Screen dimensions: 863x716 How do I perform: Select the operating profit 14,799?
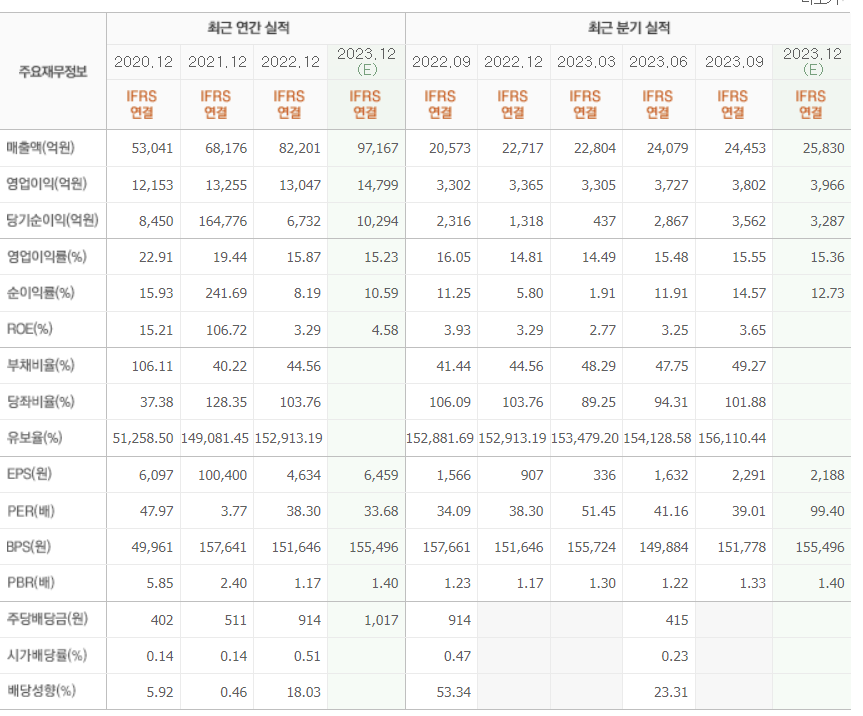tap(378, 185)
